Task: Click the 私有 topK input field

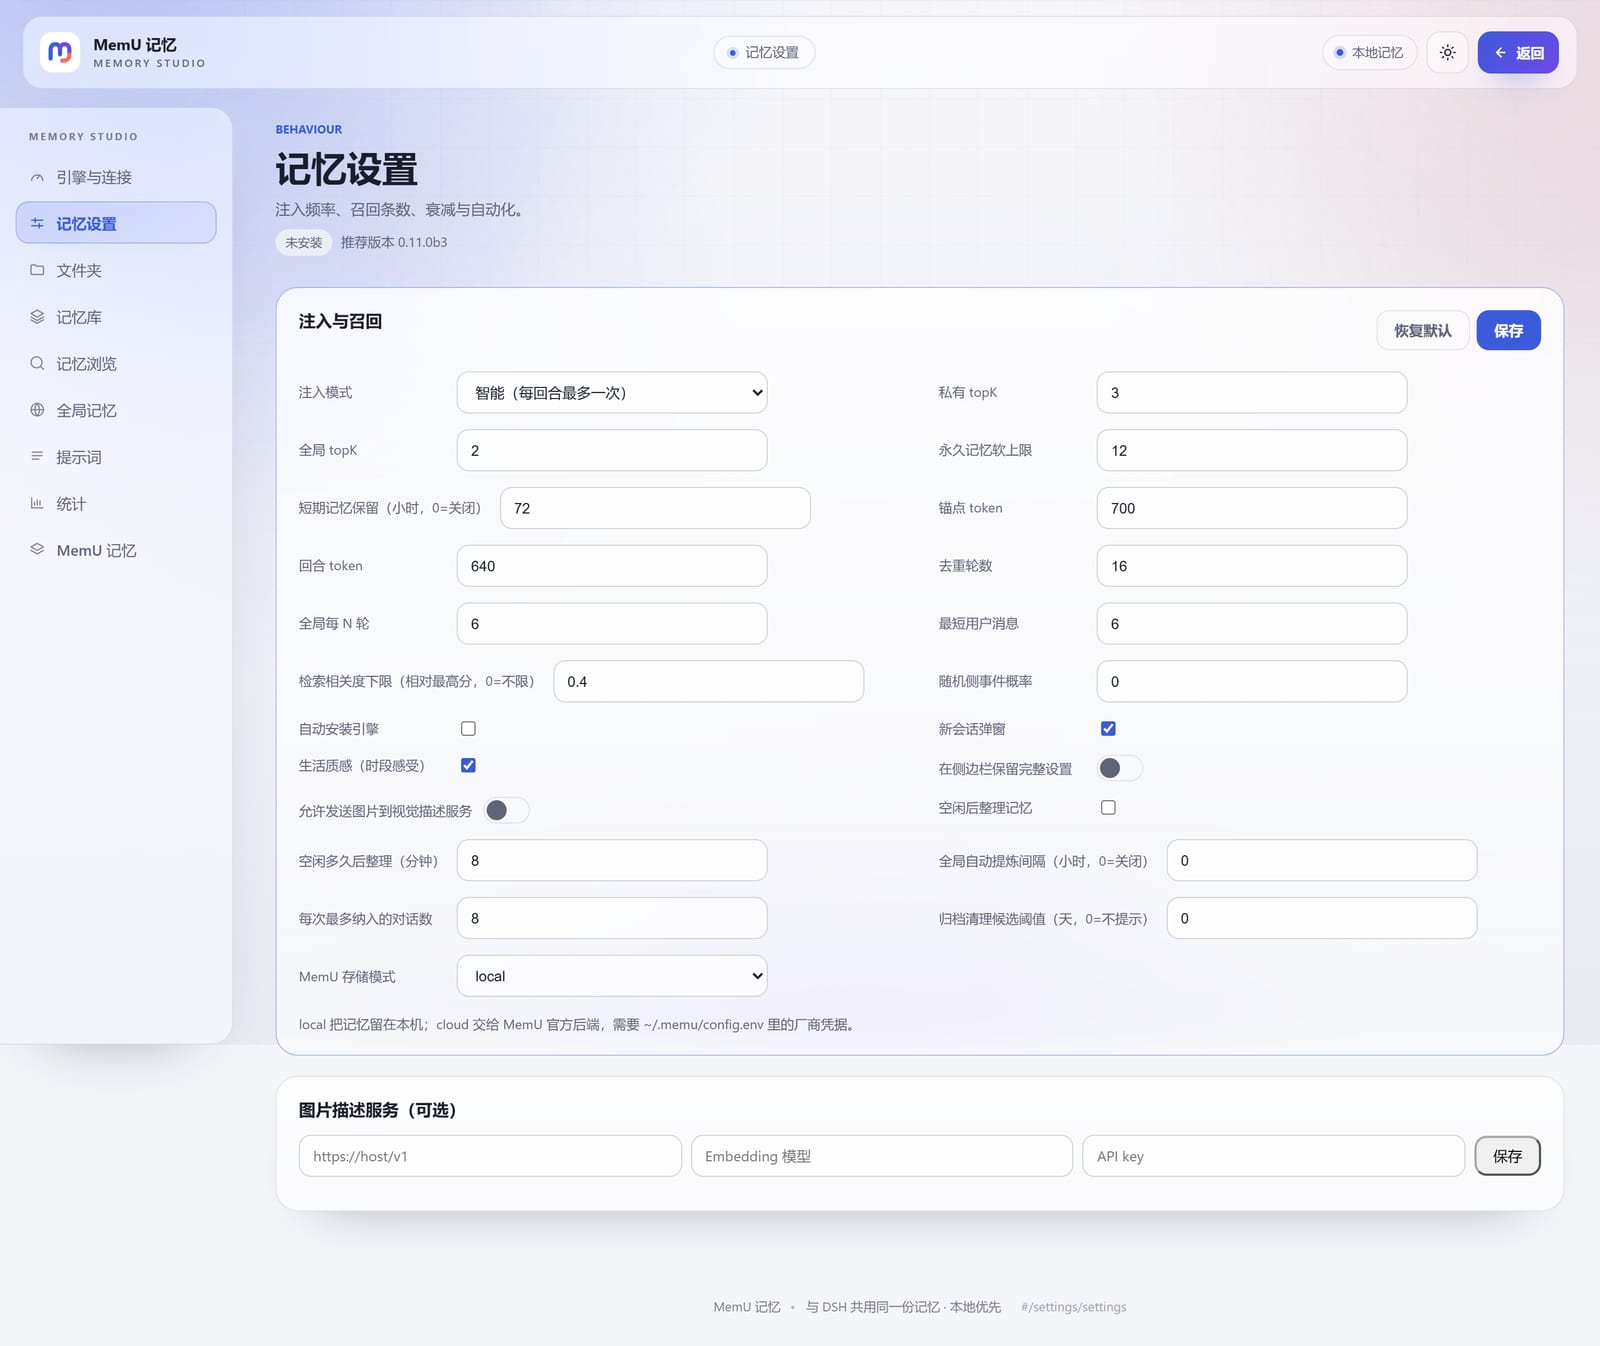Action: pos(1252,393)
